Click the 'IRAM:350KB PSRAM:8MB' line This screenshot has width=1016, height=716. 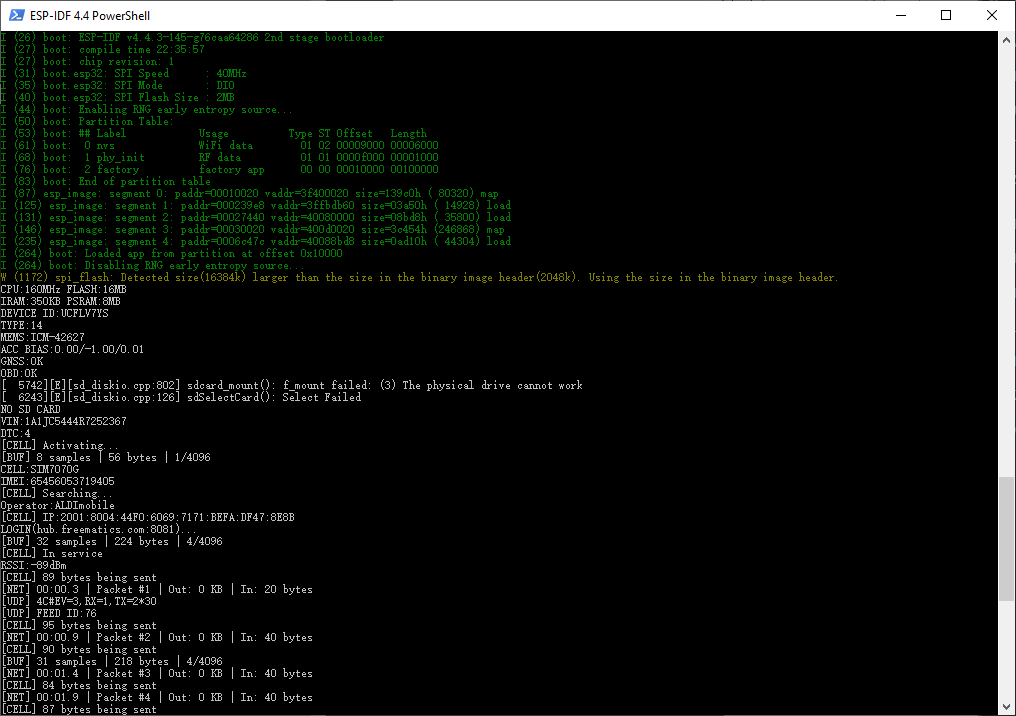(60, 301)
